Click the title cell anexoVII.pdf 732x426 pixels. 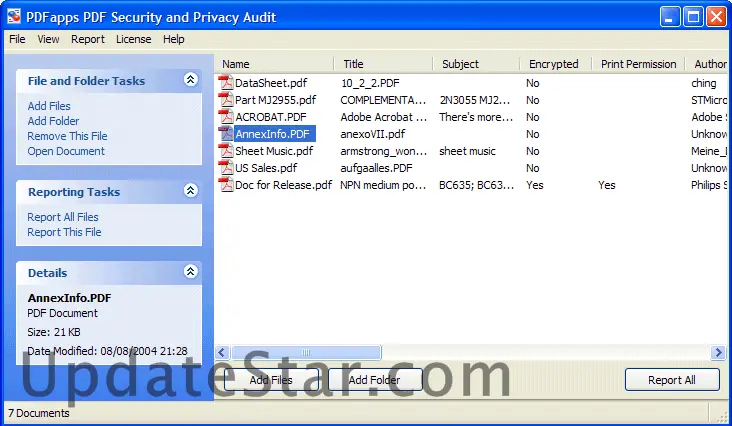373,134
